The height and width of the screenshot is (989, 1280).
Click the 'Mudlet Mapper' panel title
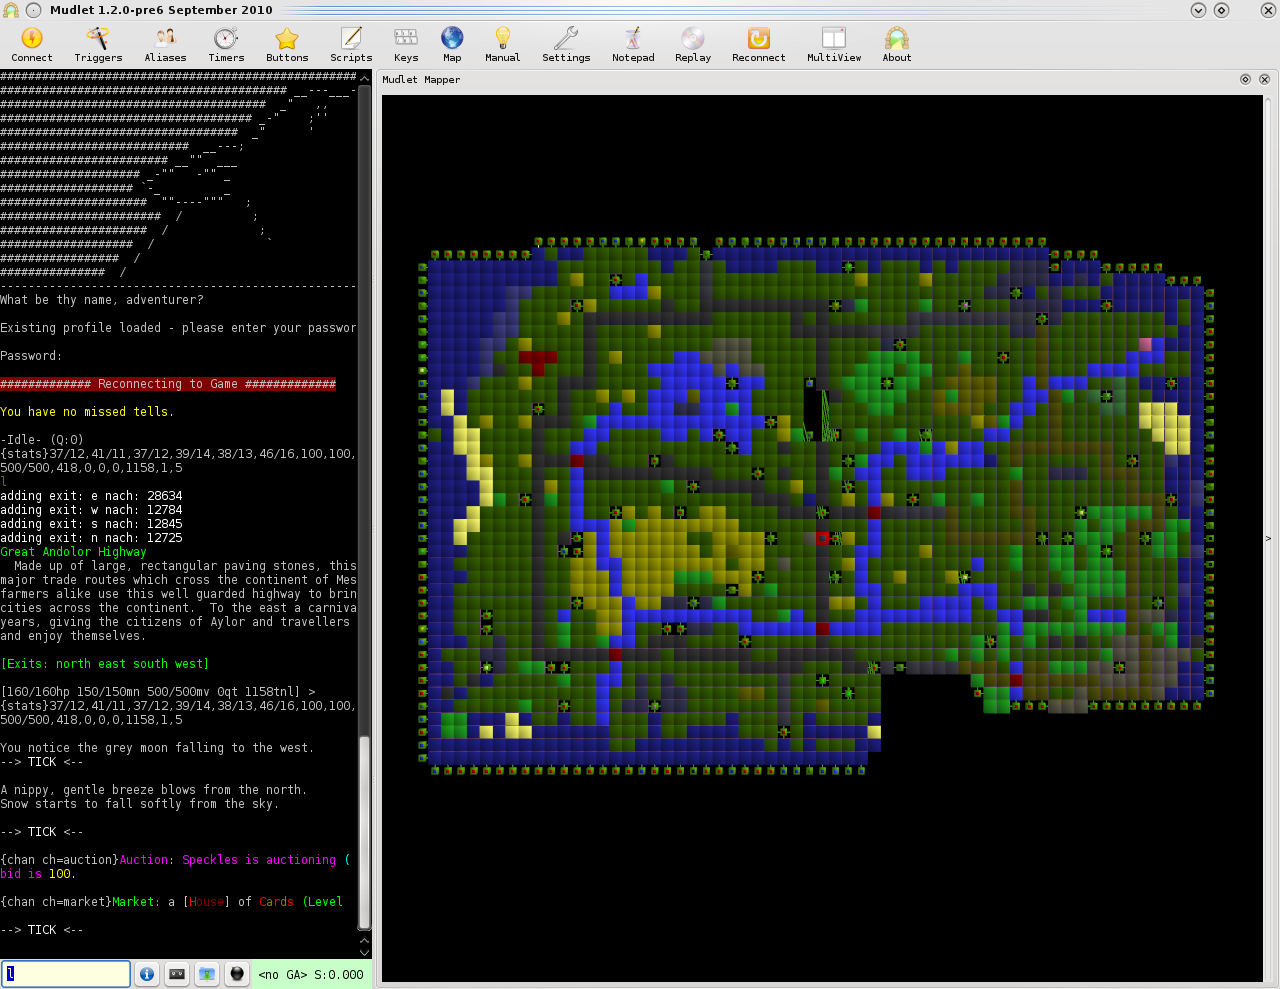tap(421, 79)
